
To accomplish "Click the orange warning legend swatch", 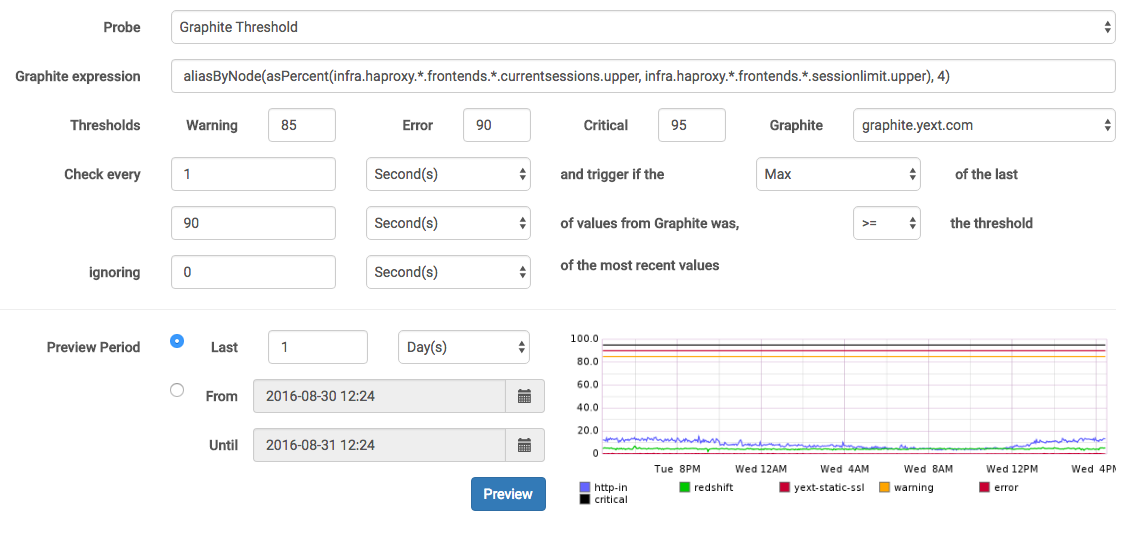I will (885, 488).
